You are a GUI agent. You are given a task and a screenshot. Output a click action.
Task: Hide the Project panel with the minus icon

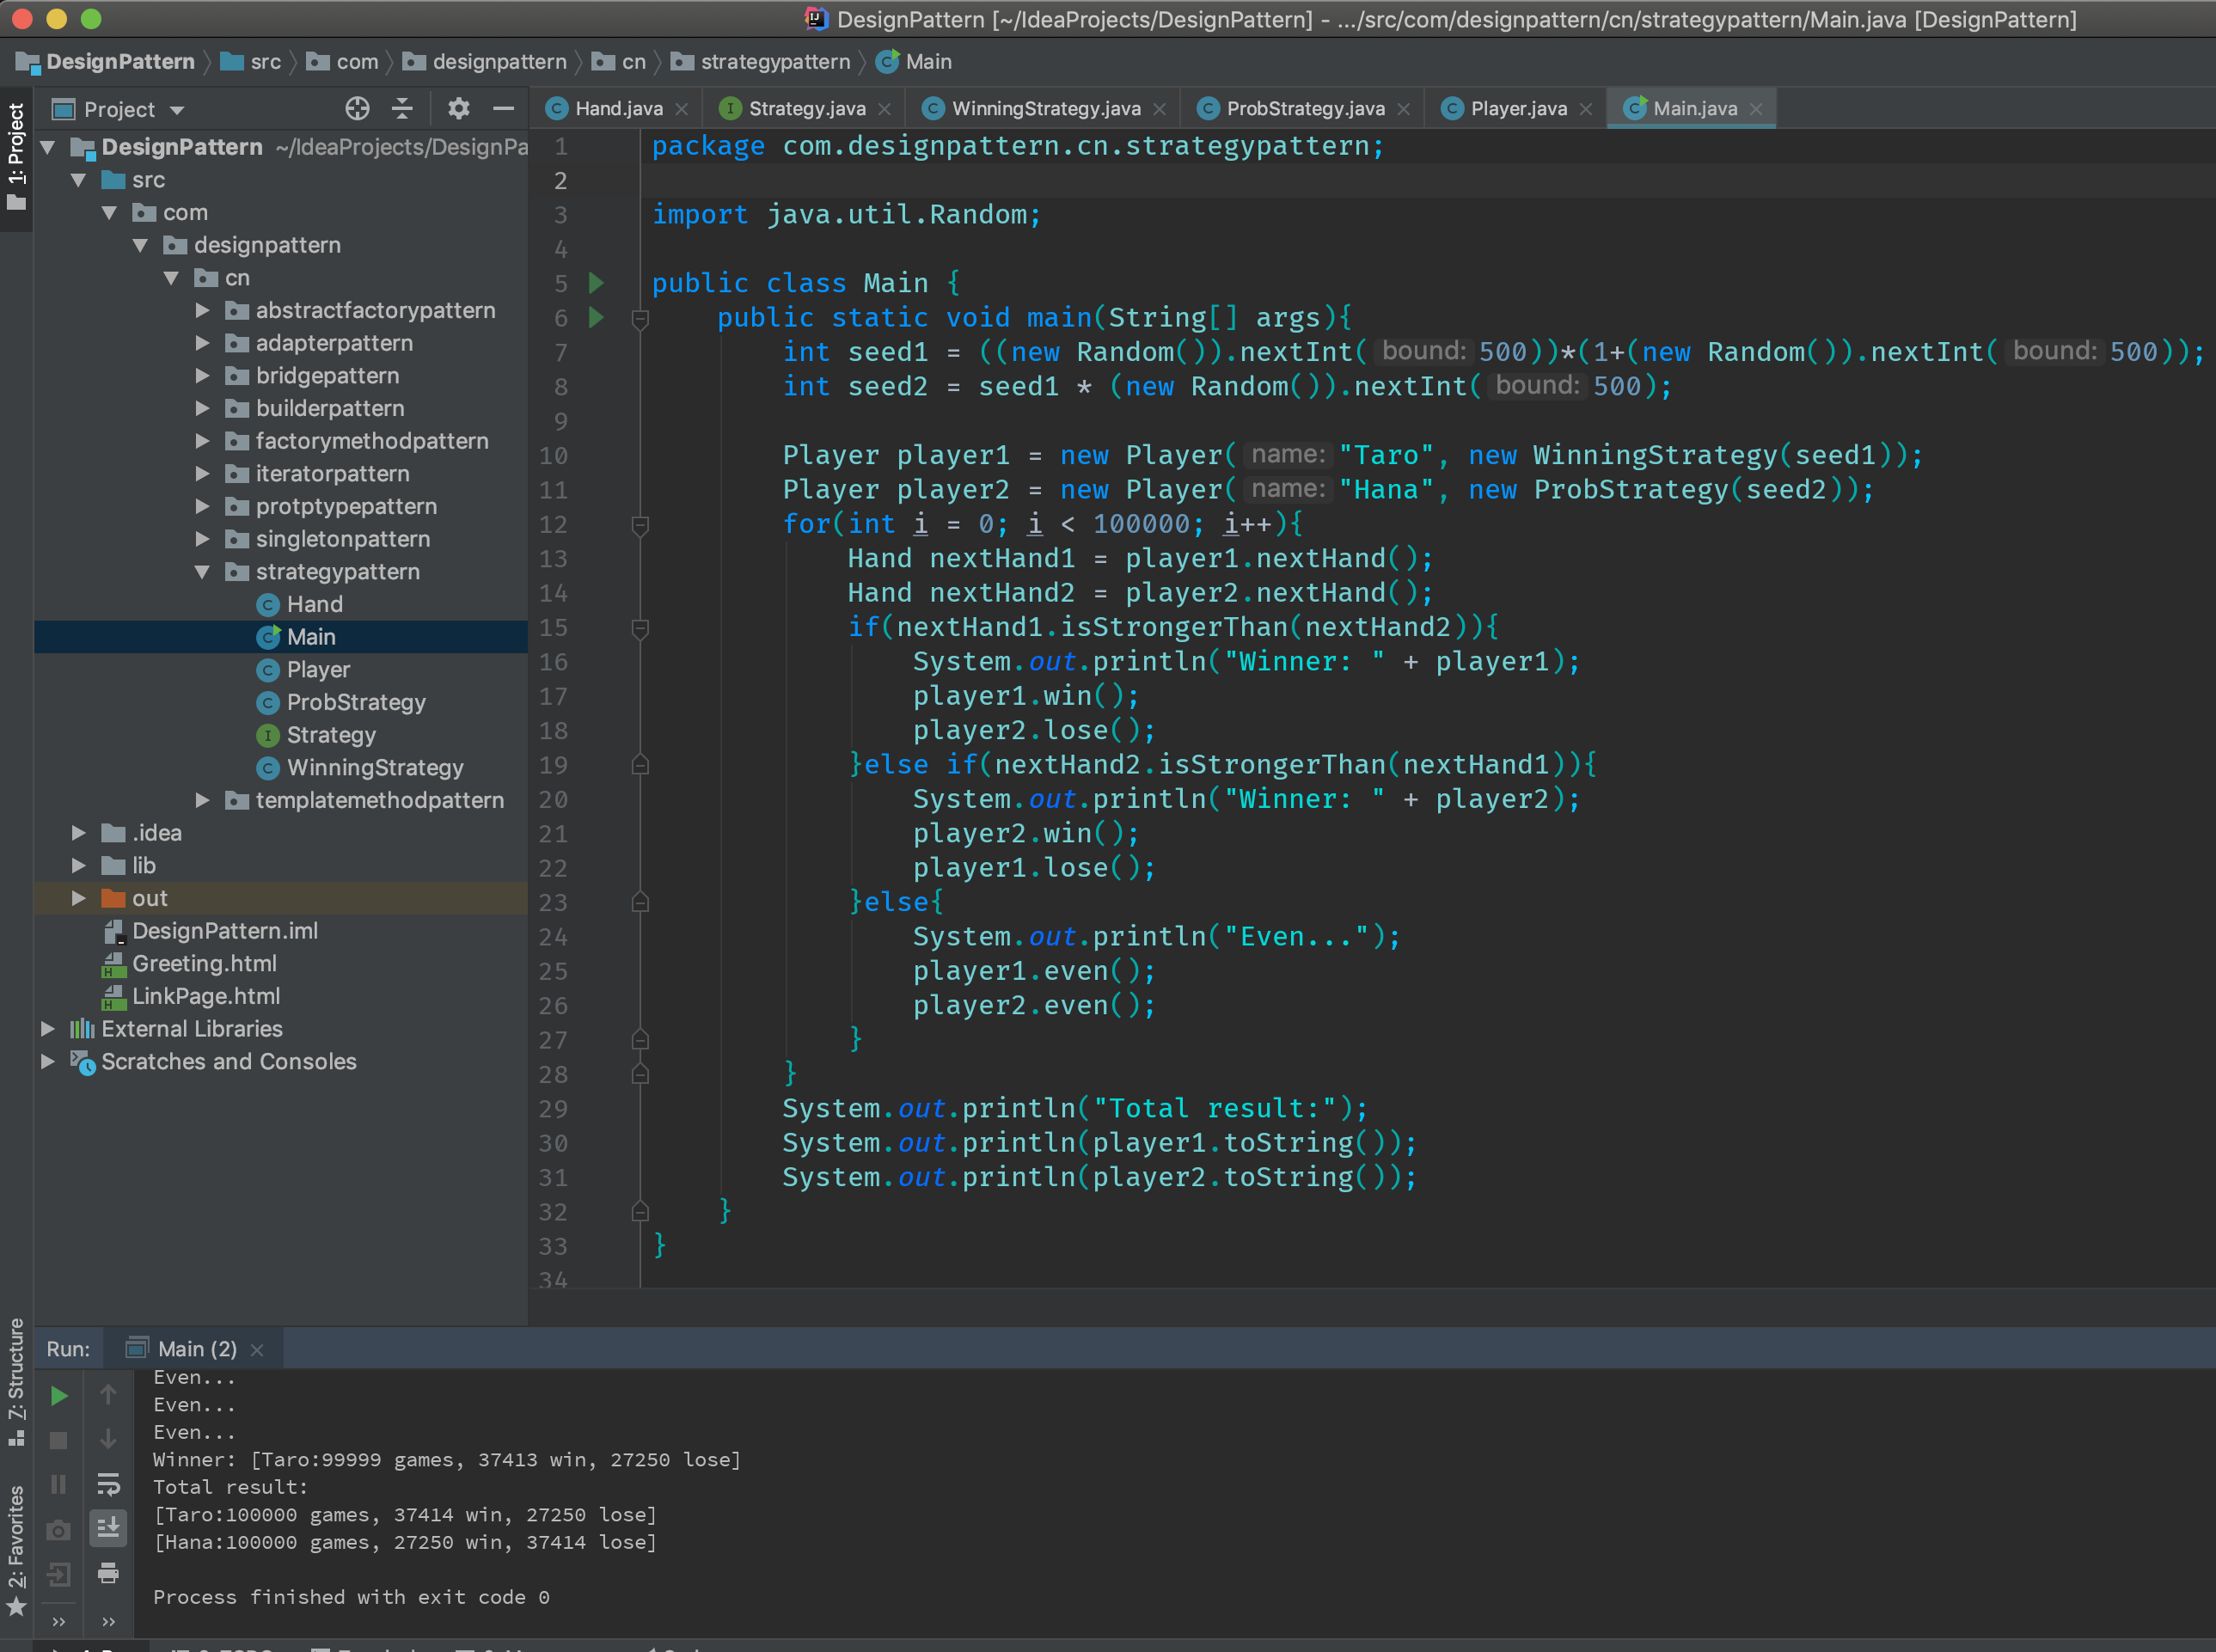(503, 108)
